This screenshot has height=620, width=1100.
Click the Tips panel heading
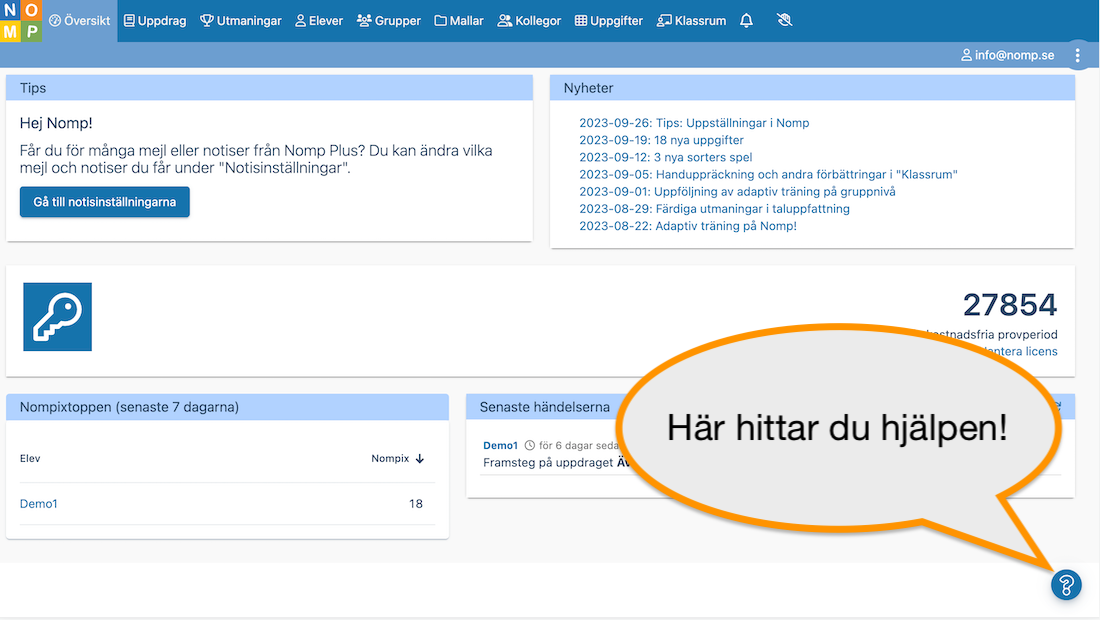[x=33, y=88]
